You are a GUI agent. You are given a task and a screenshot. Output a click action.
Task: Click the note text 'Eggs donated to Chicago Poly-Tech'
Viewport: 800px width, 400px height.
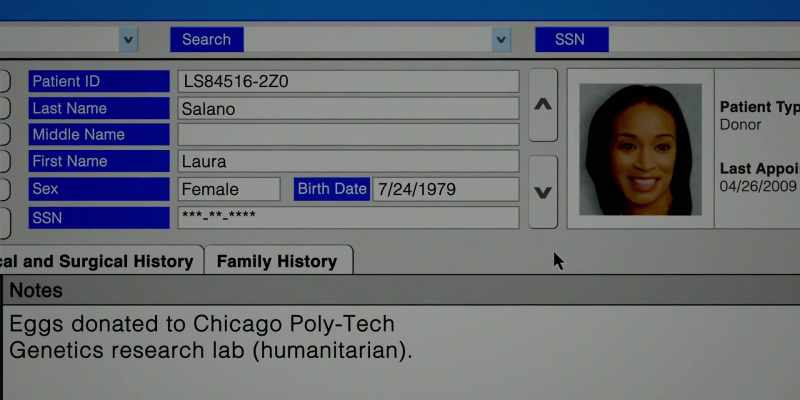click(202, 324)
